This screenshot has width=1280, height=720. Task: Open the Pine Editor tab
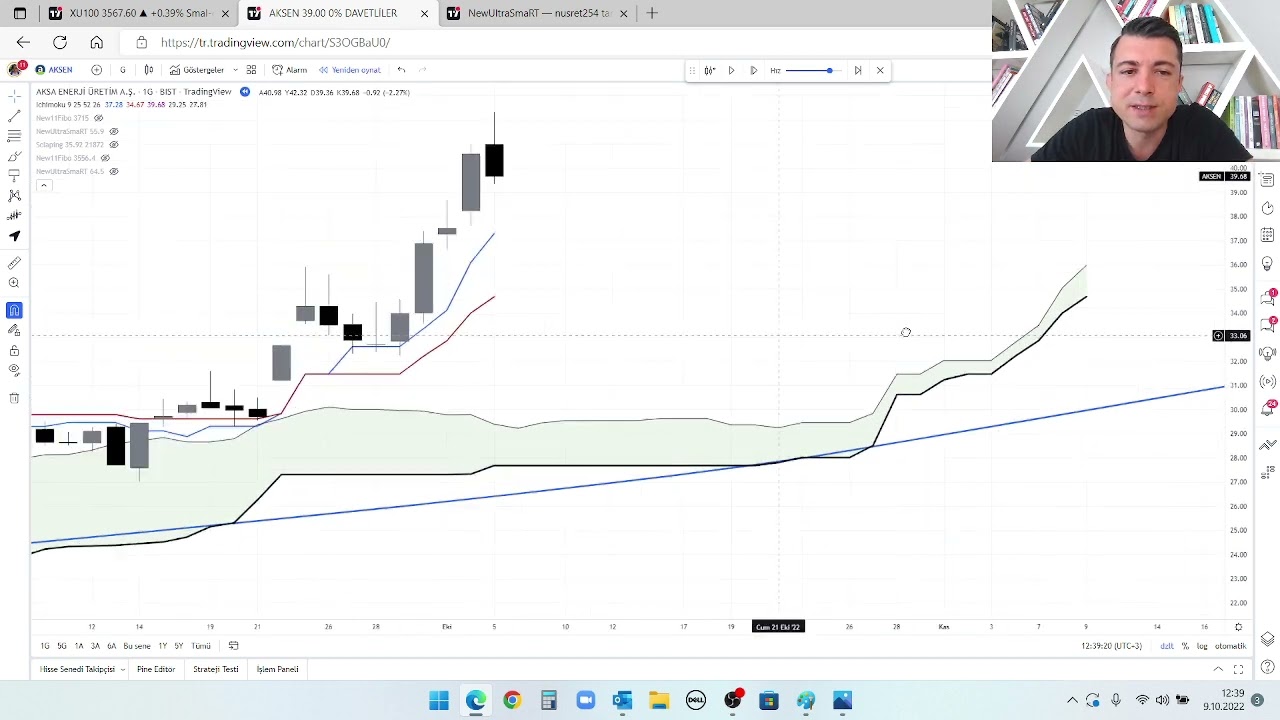(156, 669)
